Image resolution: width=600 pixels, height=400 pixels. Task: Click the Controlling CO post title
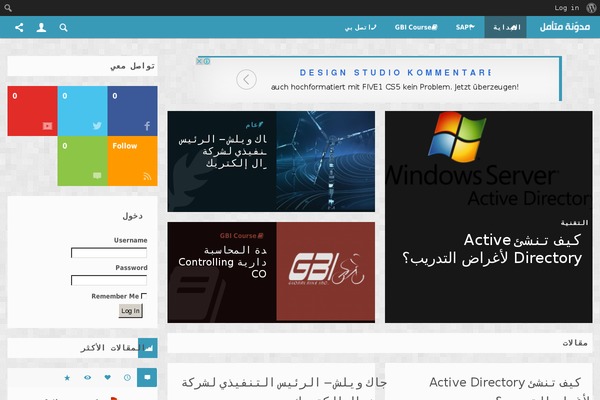pos(222,262)
